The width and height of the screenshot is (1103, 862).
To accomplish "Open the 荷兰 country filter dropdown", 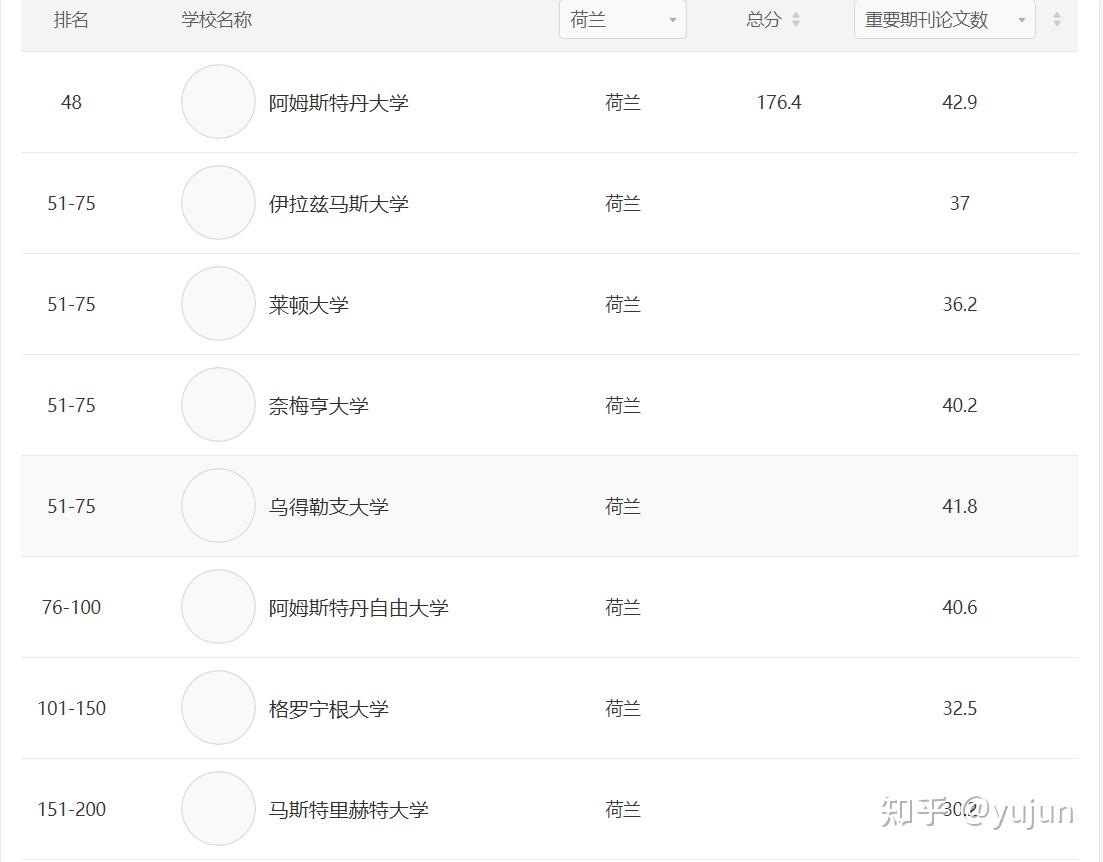I will [622, 20].
